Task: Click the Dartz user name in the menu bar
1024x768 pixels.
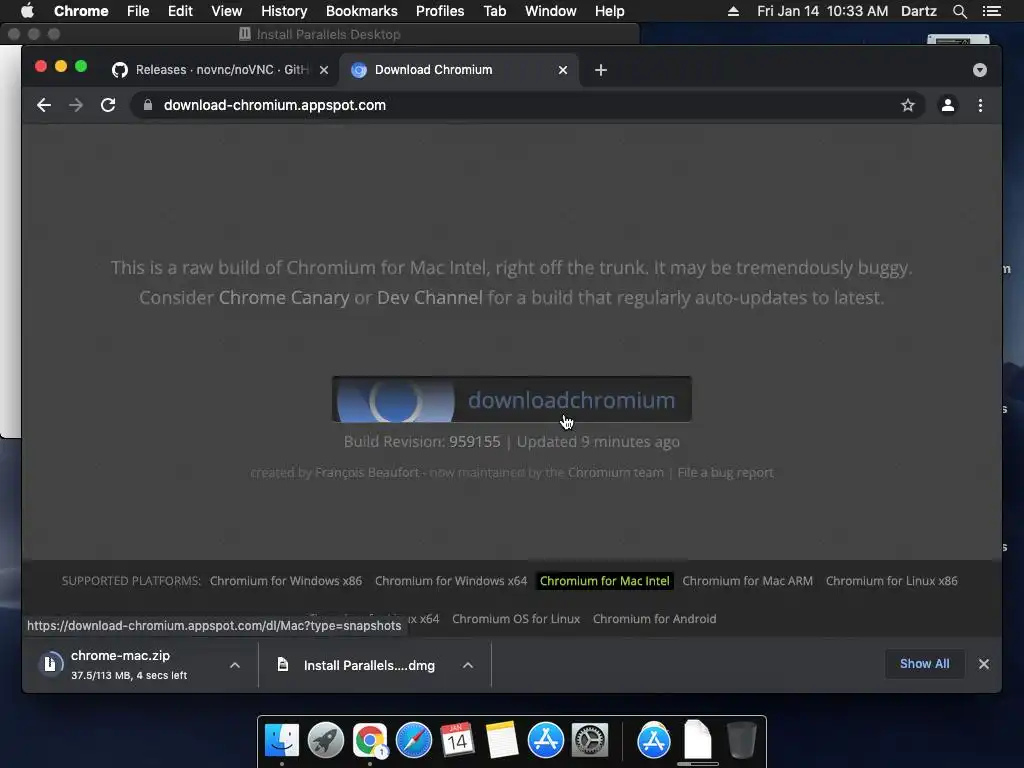Action: (919, 11)
